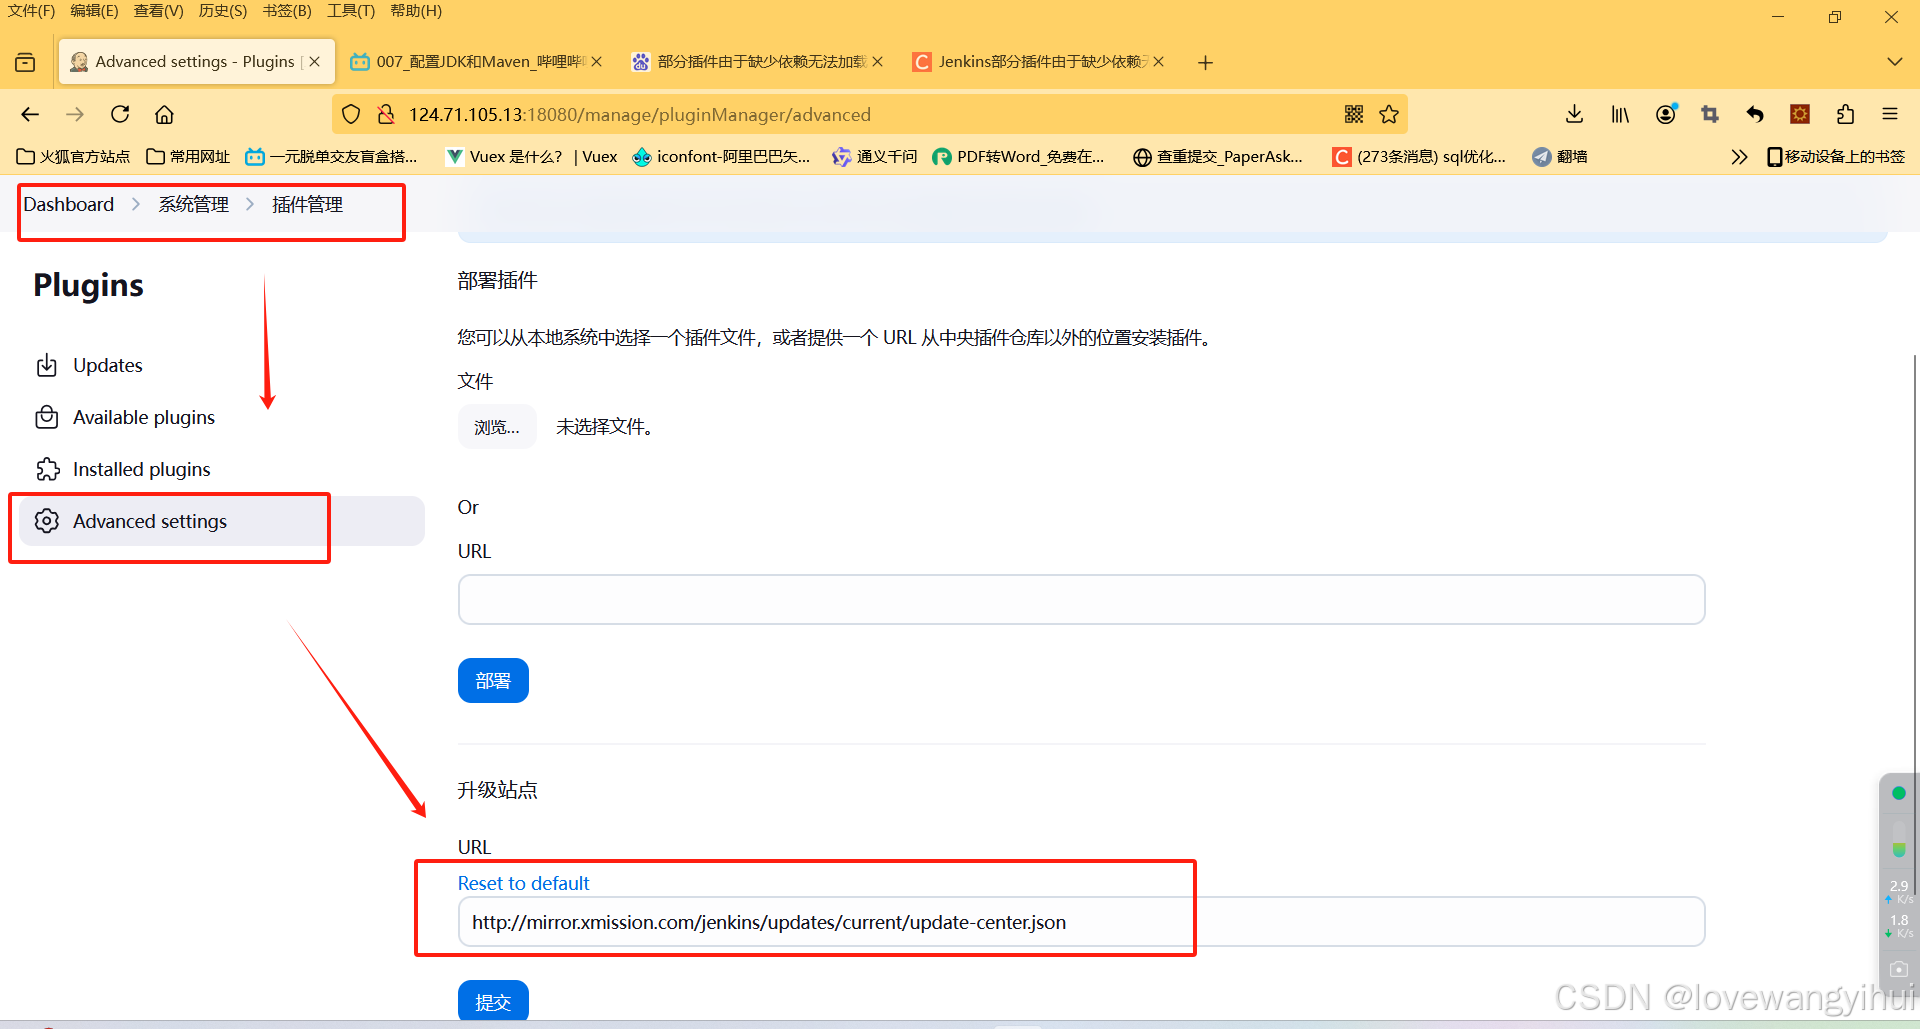
Task: Open the Updates section
Action: point(222,365)
